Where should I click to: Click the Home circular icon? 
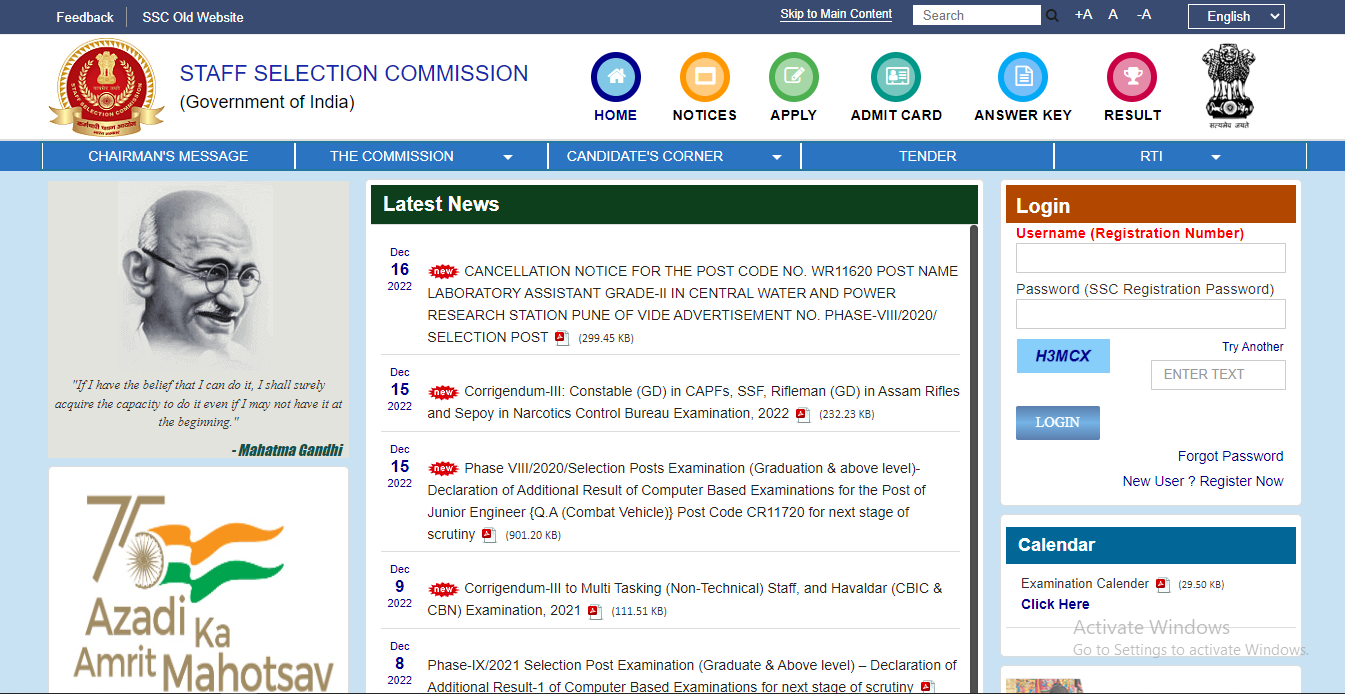pyautogui.click(x=616, y=77)
